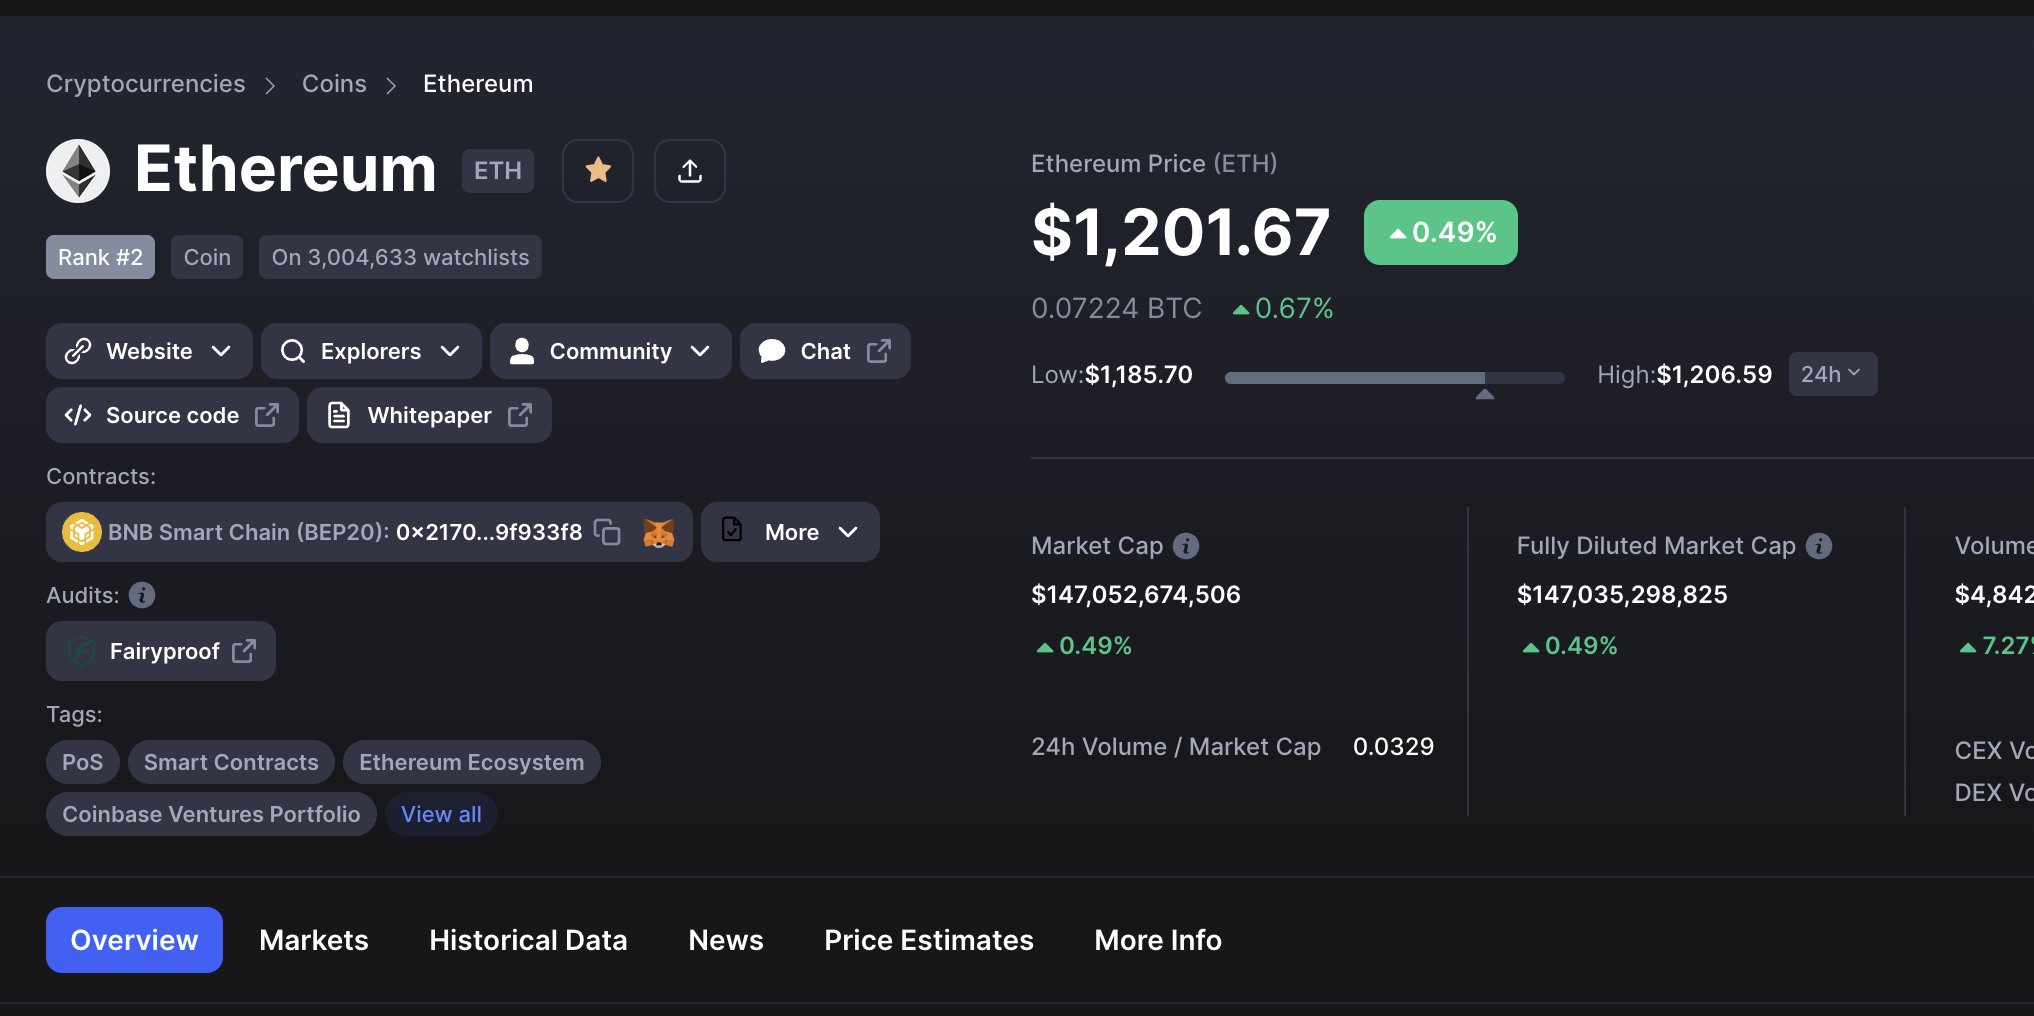Click the Whitepaper external link icon
The width and height of the screenshot is (2034, 1016).
coord(520,415)
